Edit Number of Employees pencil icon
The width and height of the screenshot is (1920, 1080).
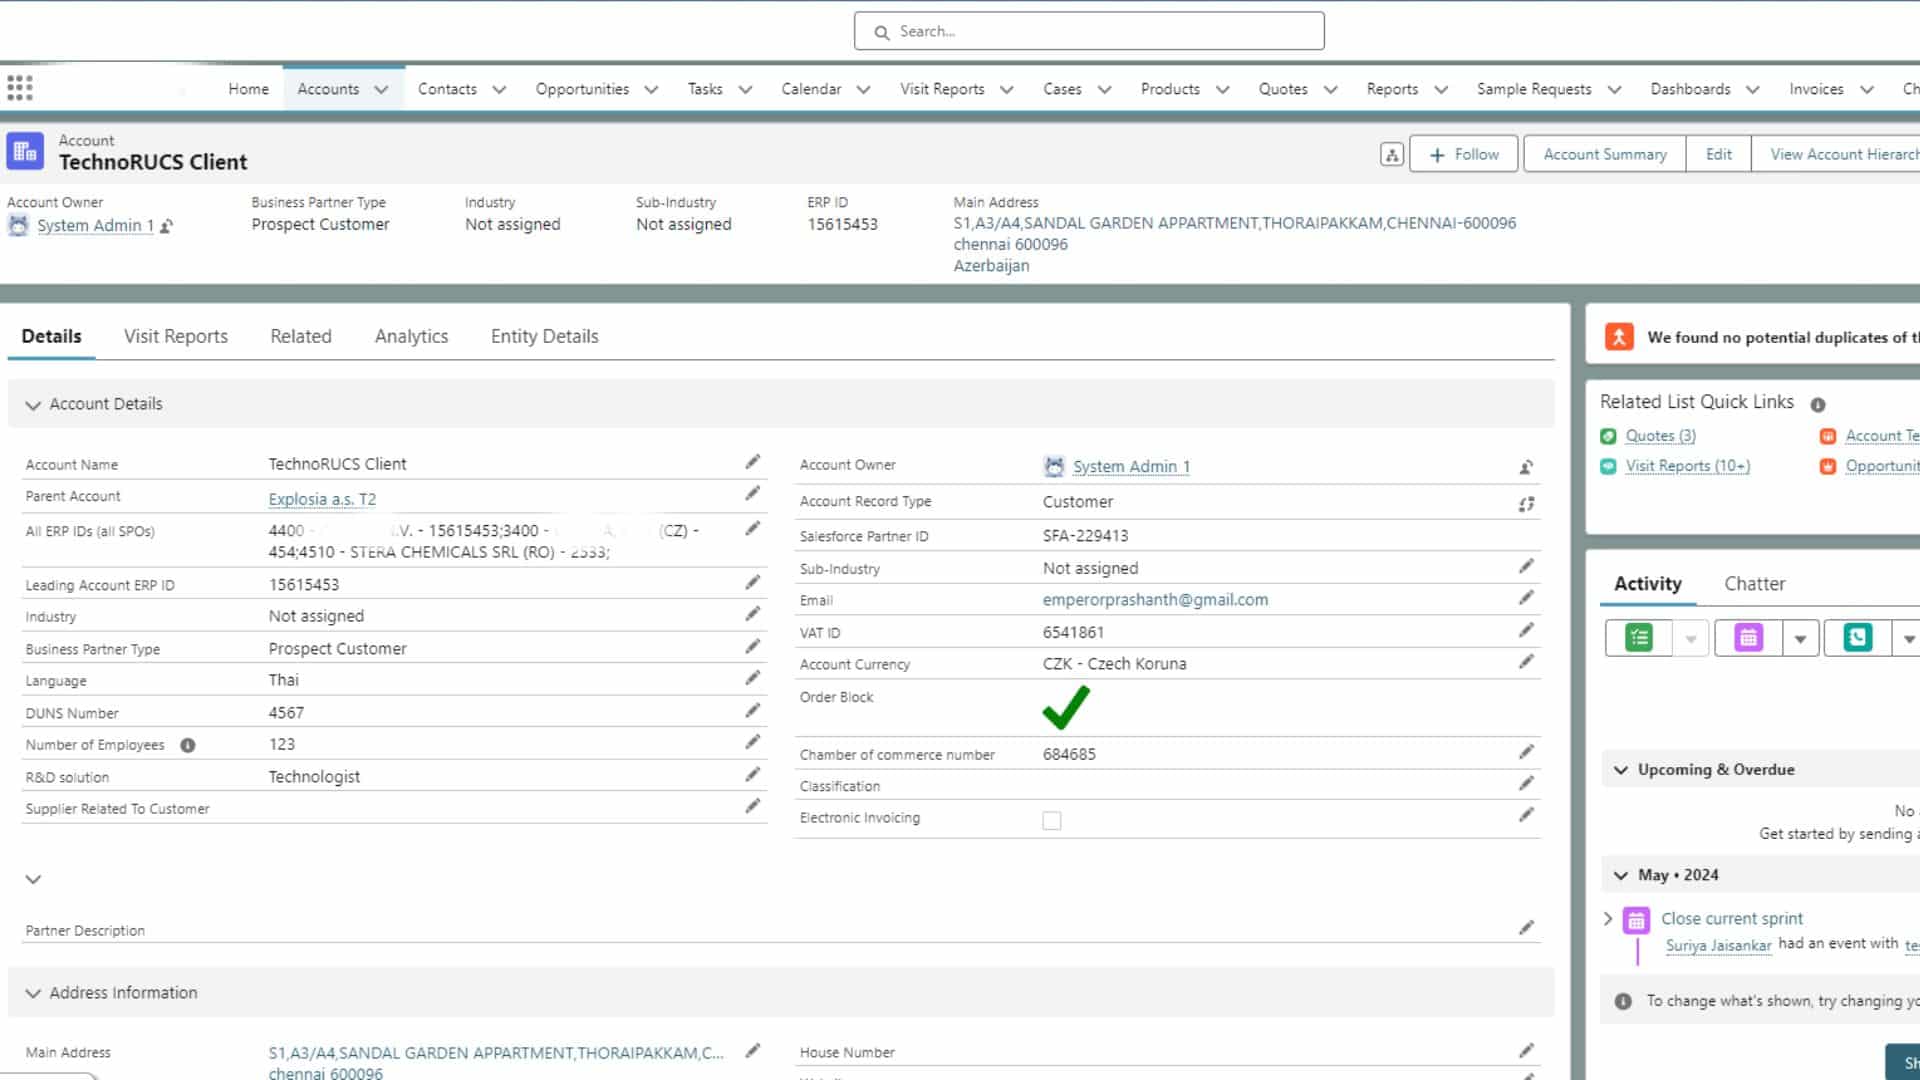752,742
